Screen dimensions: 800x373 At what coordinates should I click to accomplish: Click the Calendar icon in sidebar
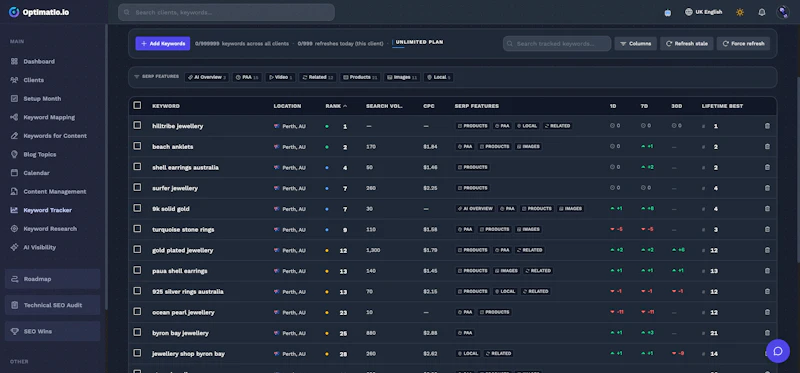14,173
